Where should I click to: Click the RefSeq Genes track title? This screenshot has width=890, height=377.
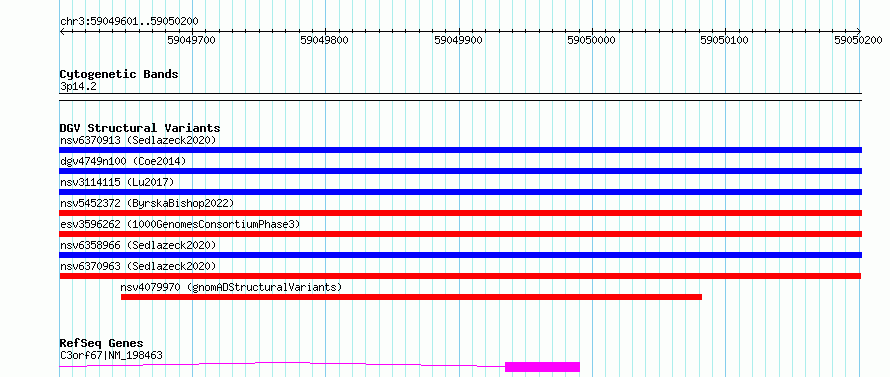tap(101, 343)
